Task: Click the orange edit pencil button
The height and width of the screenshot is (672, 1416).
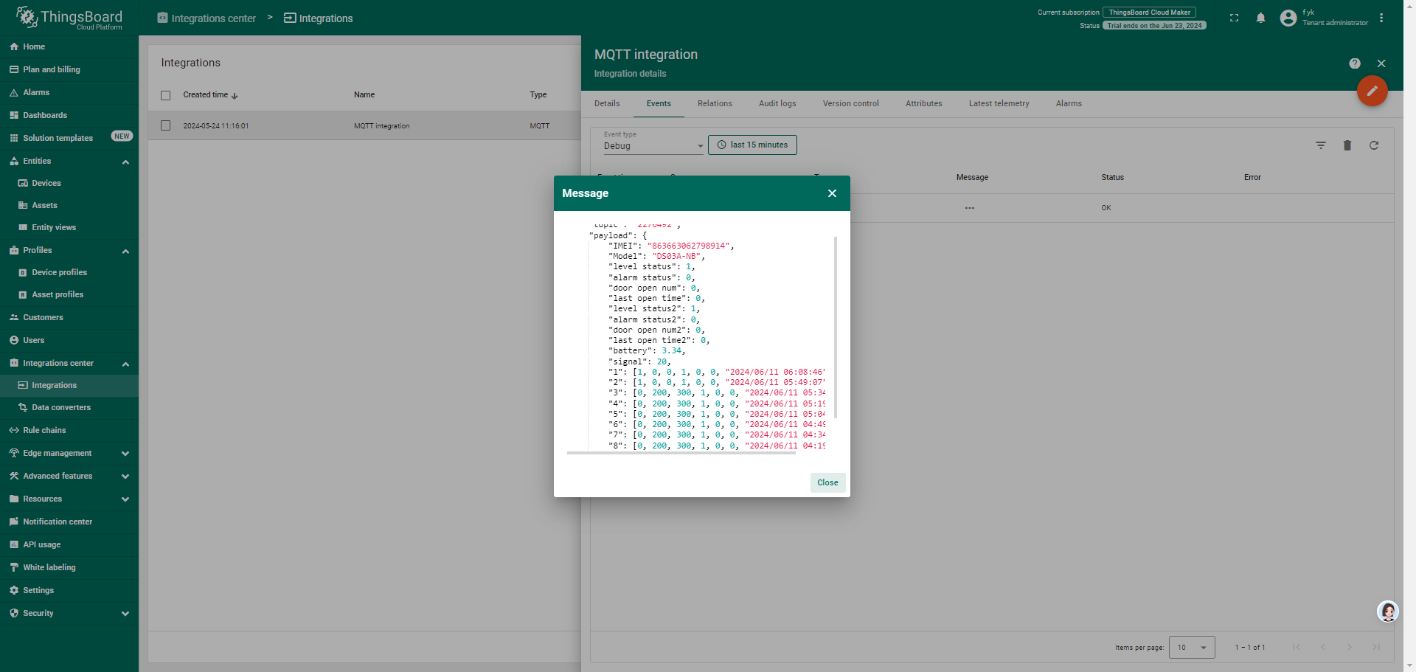Action: coord(1372,90)
